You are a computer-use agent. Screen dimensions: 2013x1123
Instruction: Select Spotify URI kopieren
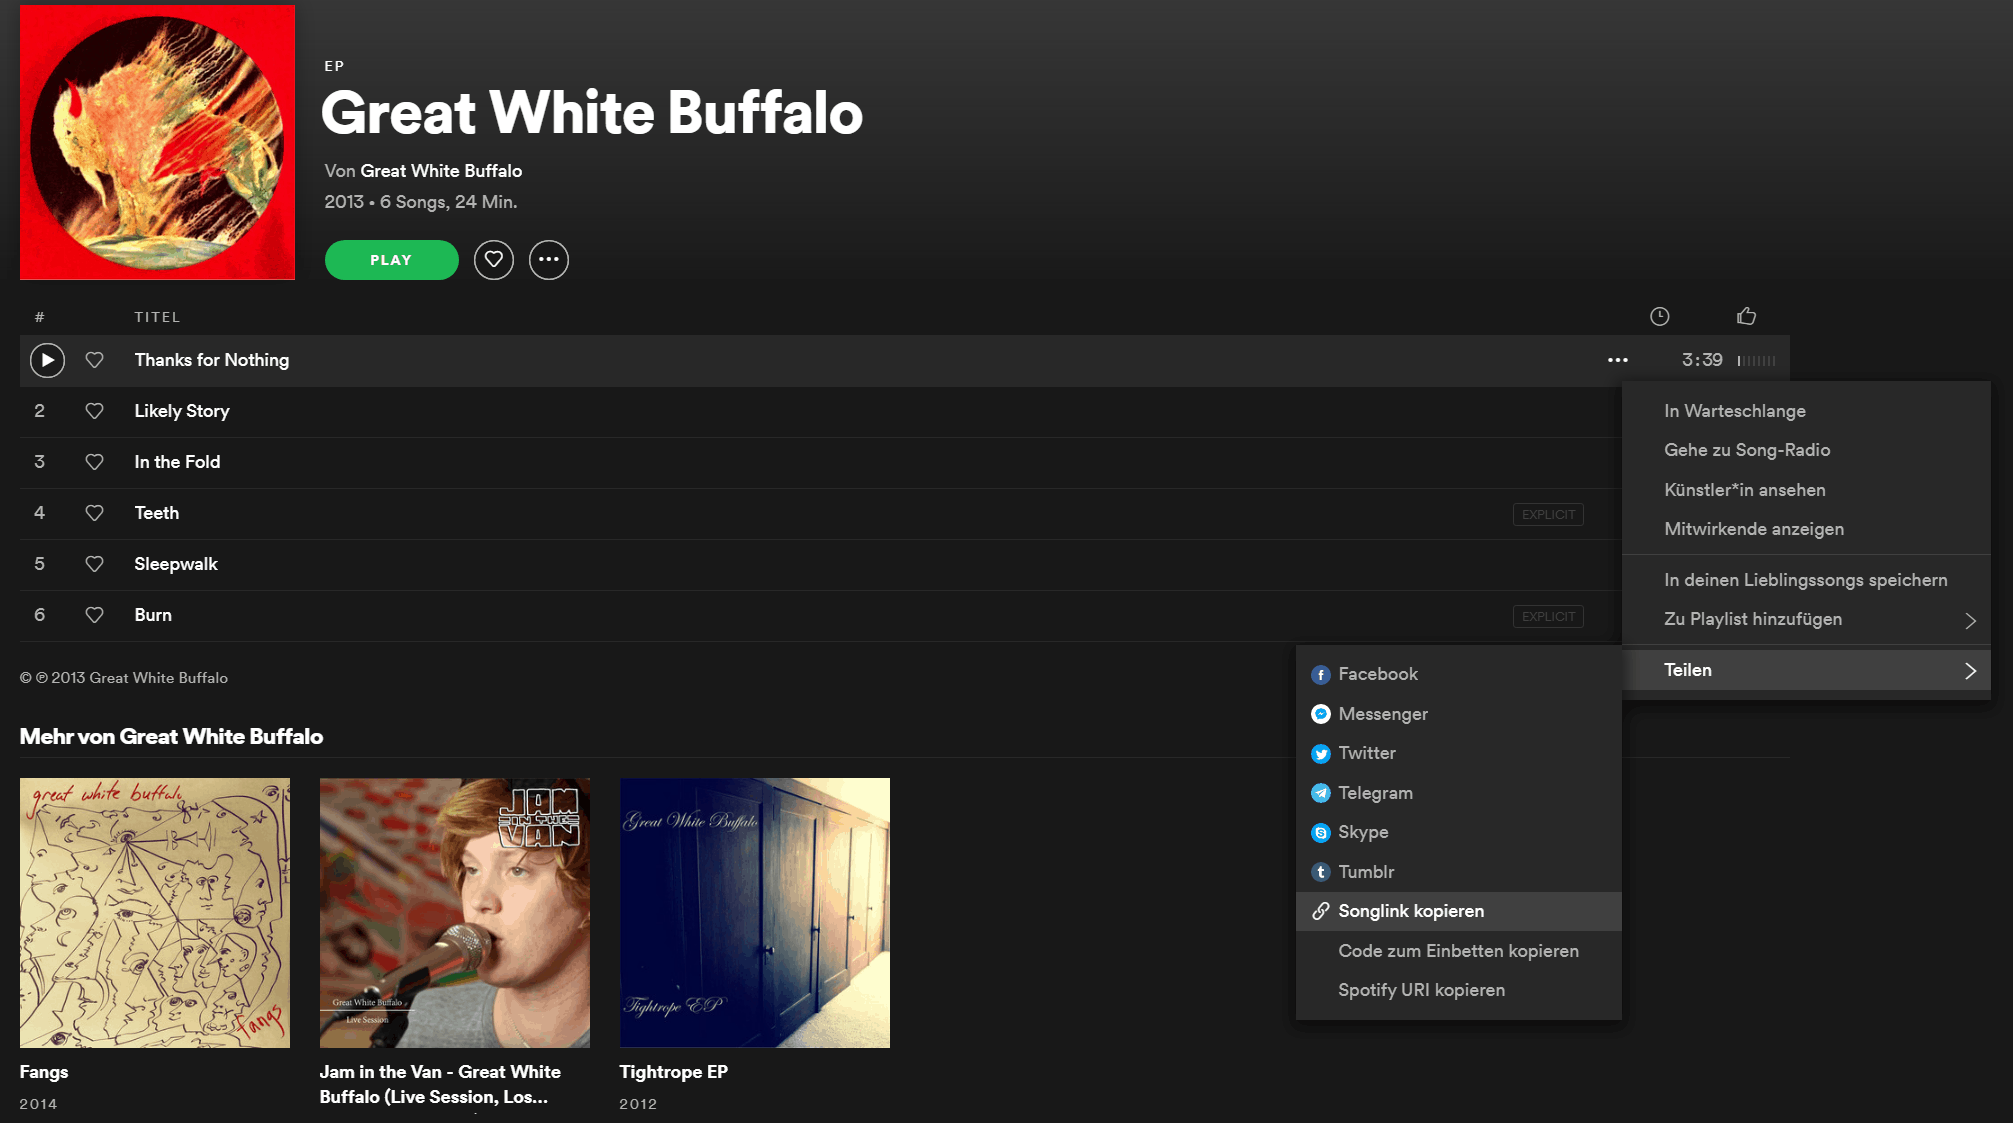(1459, 990)
